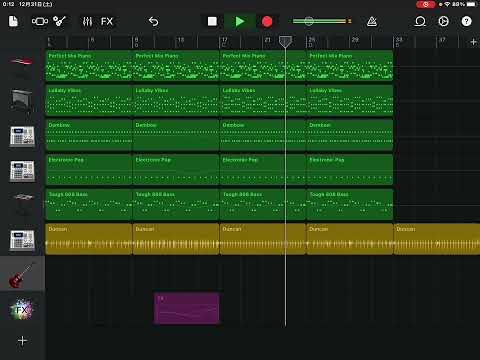Select Dembow region at bar 1
480x360 pixels.
(89, 135)
